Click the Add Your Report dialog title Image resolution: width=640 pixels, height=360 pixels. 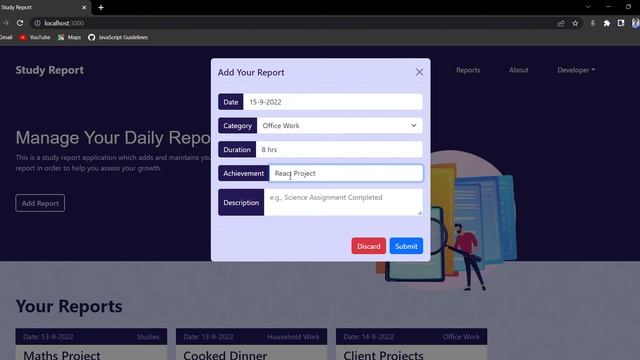pos(251,72)
